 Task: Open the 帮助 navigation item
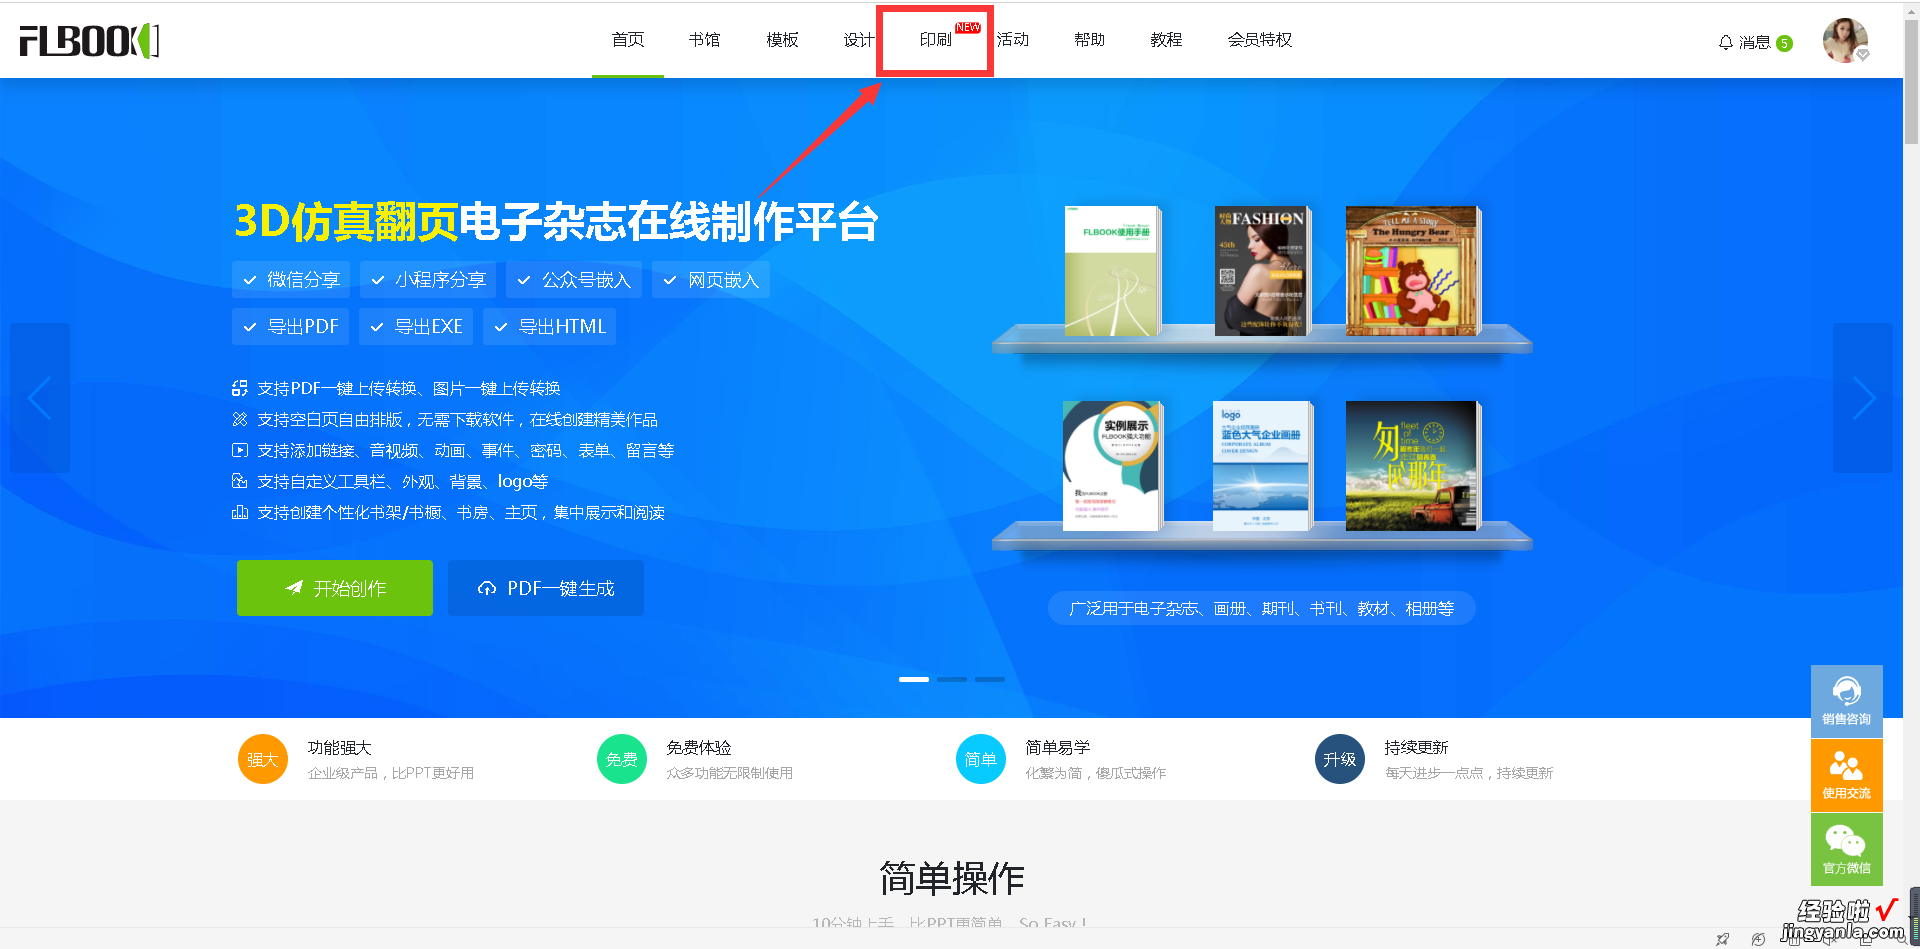click(x=1089, y=40)
